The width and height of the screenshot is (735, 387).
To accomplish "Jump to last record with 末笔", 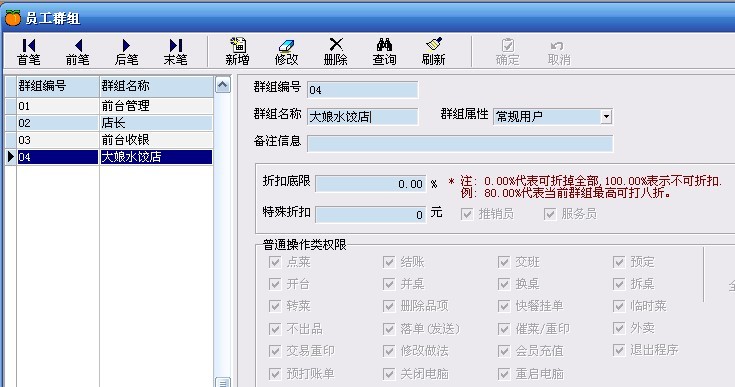I will pyautogui.click(x=175, y=52).
